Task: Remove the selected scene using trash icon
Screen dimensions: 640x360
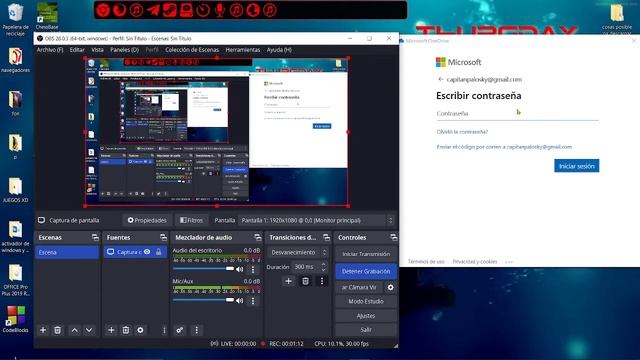Action: (58, 330)
